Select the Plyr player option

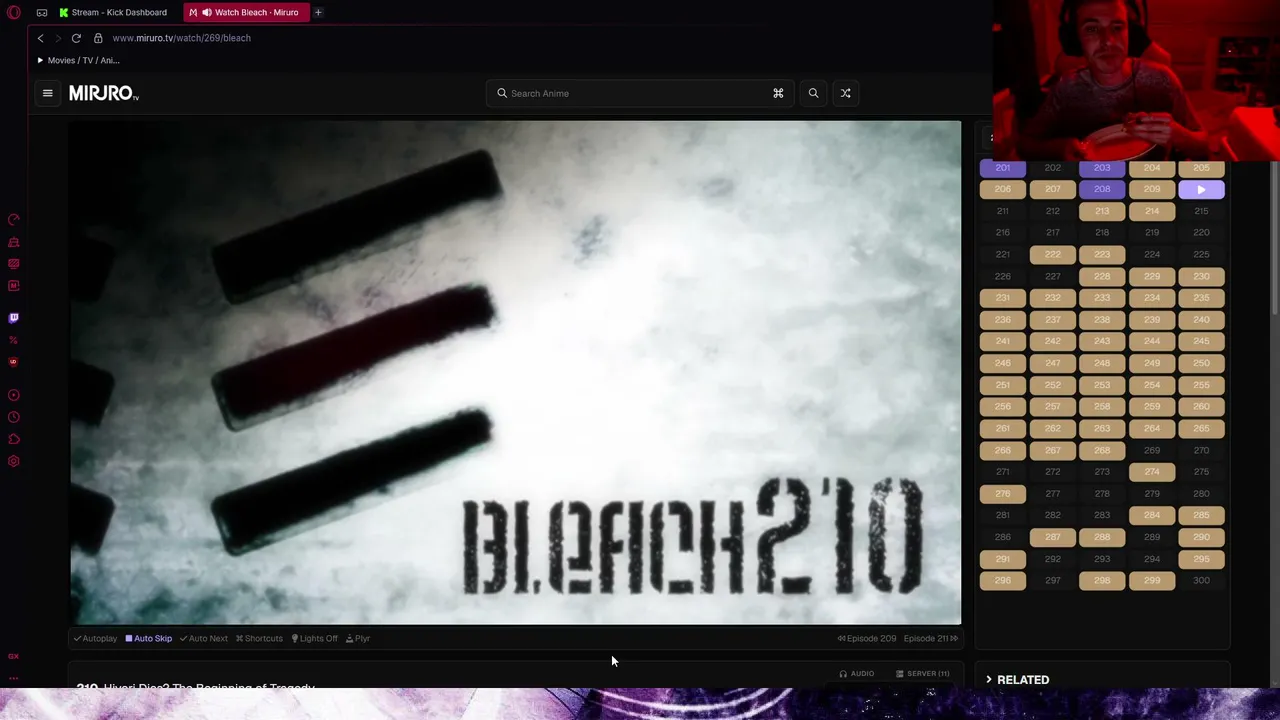358,638
